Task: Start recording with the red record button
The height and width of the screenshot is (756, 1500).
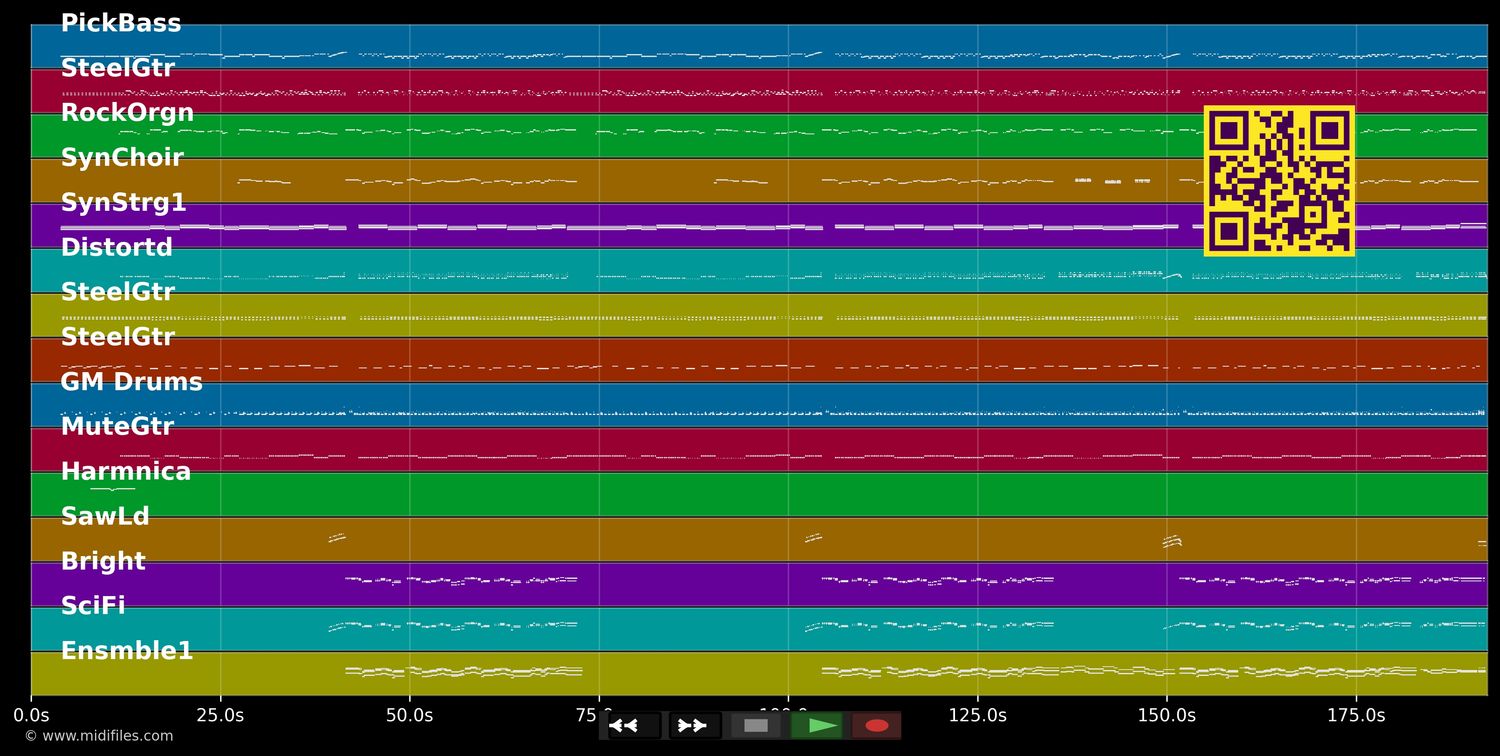Action: pos(877,726)
